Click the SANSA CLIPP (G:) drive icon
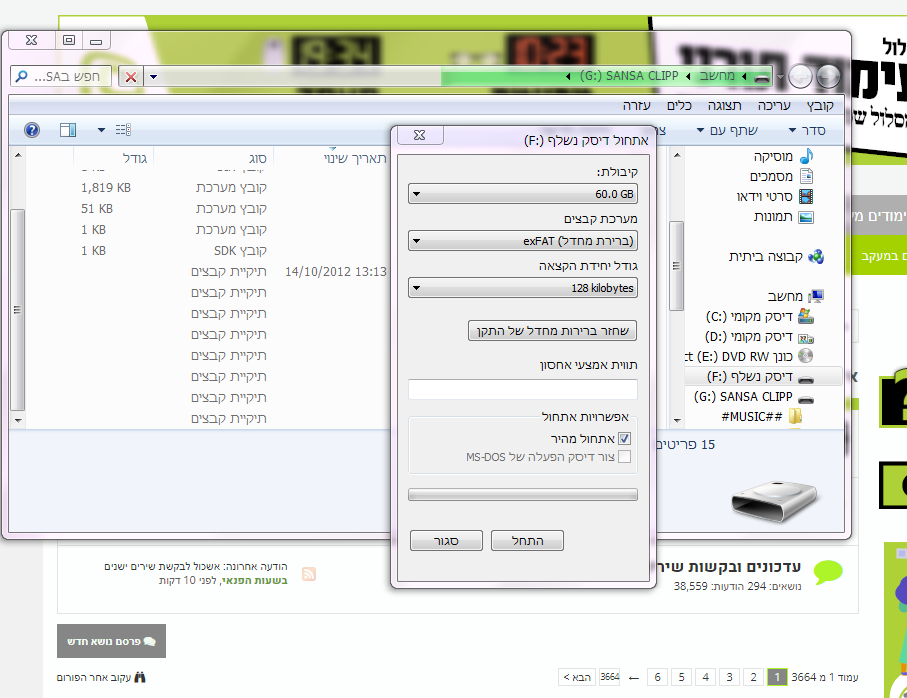This screenshot has height=698, width=907. pyautogui.click(x=806, y=398)
